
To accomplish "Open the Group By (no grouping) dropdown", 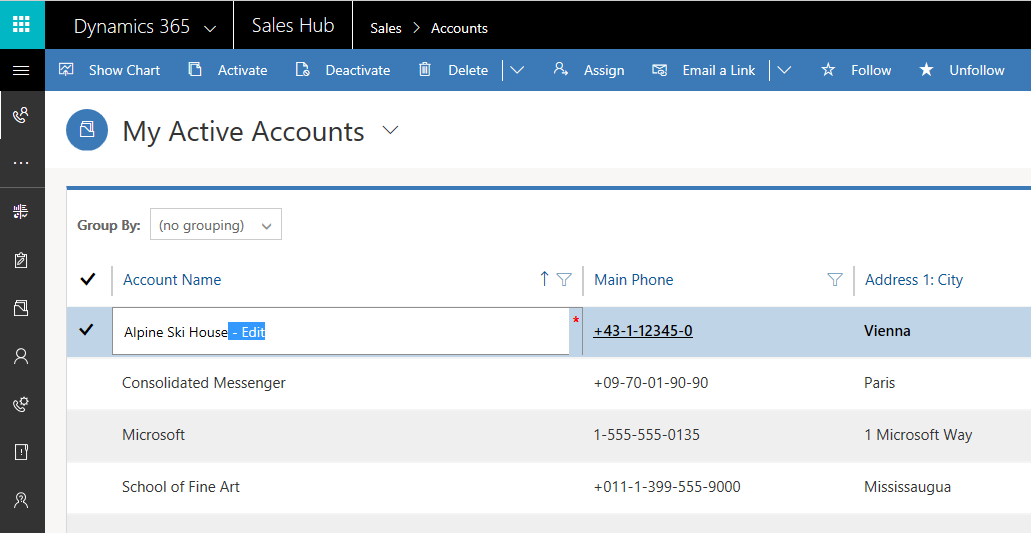I will (x=216, y=225).
